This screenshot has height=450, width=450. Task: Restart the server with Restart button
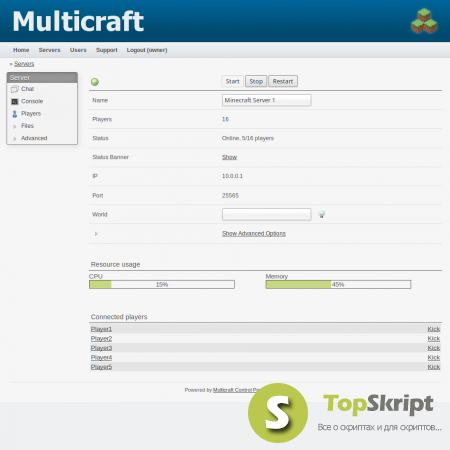pyautogui.click(x=283, y=81)
